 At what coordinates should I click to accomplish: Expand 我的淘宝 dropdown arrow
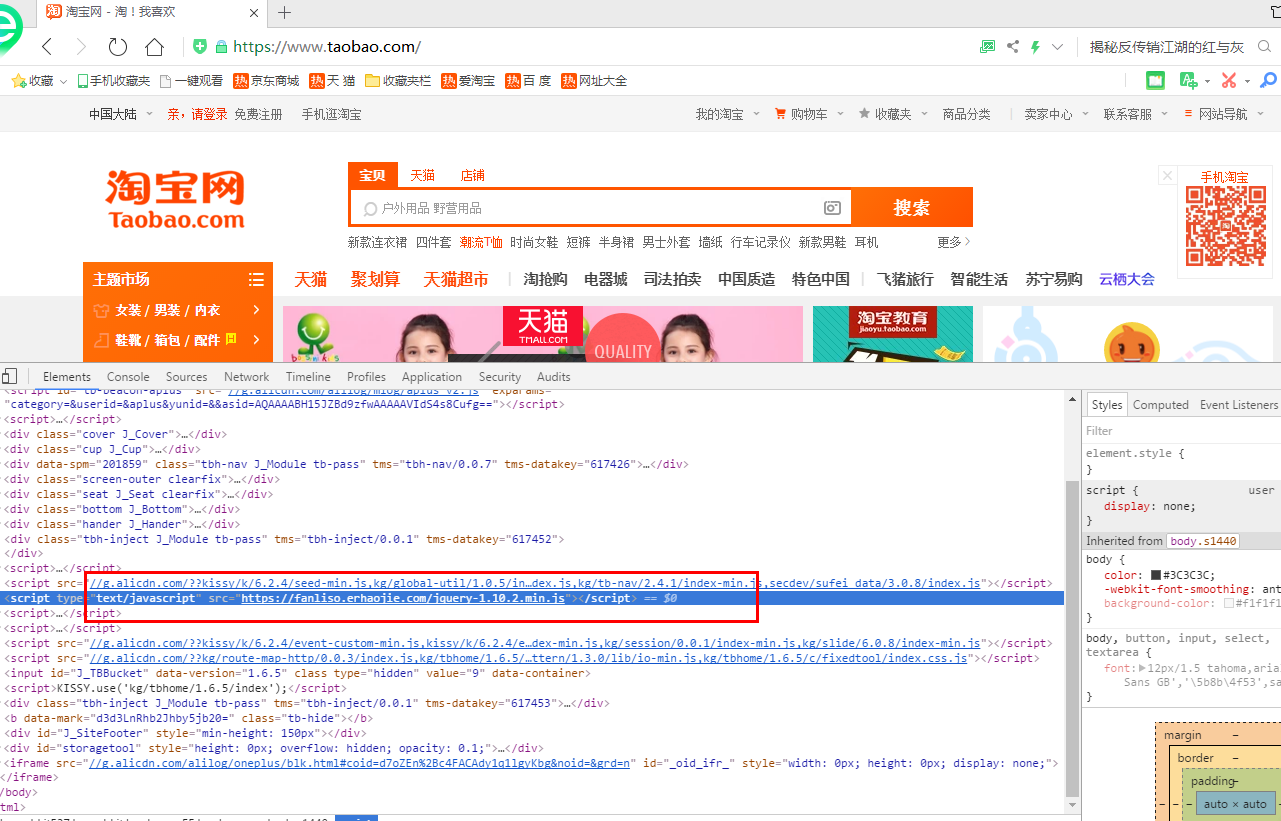coord(757,114)
